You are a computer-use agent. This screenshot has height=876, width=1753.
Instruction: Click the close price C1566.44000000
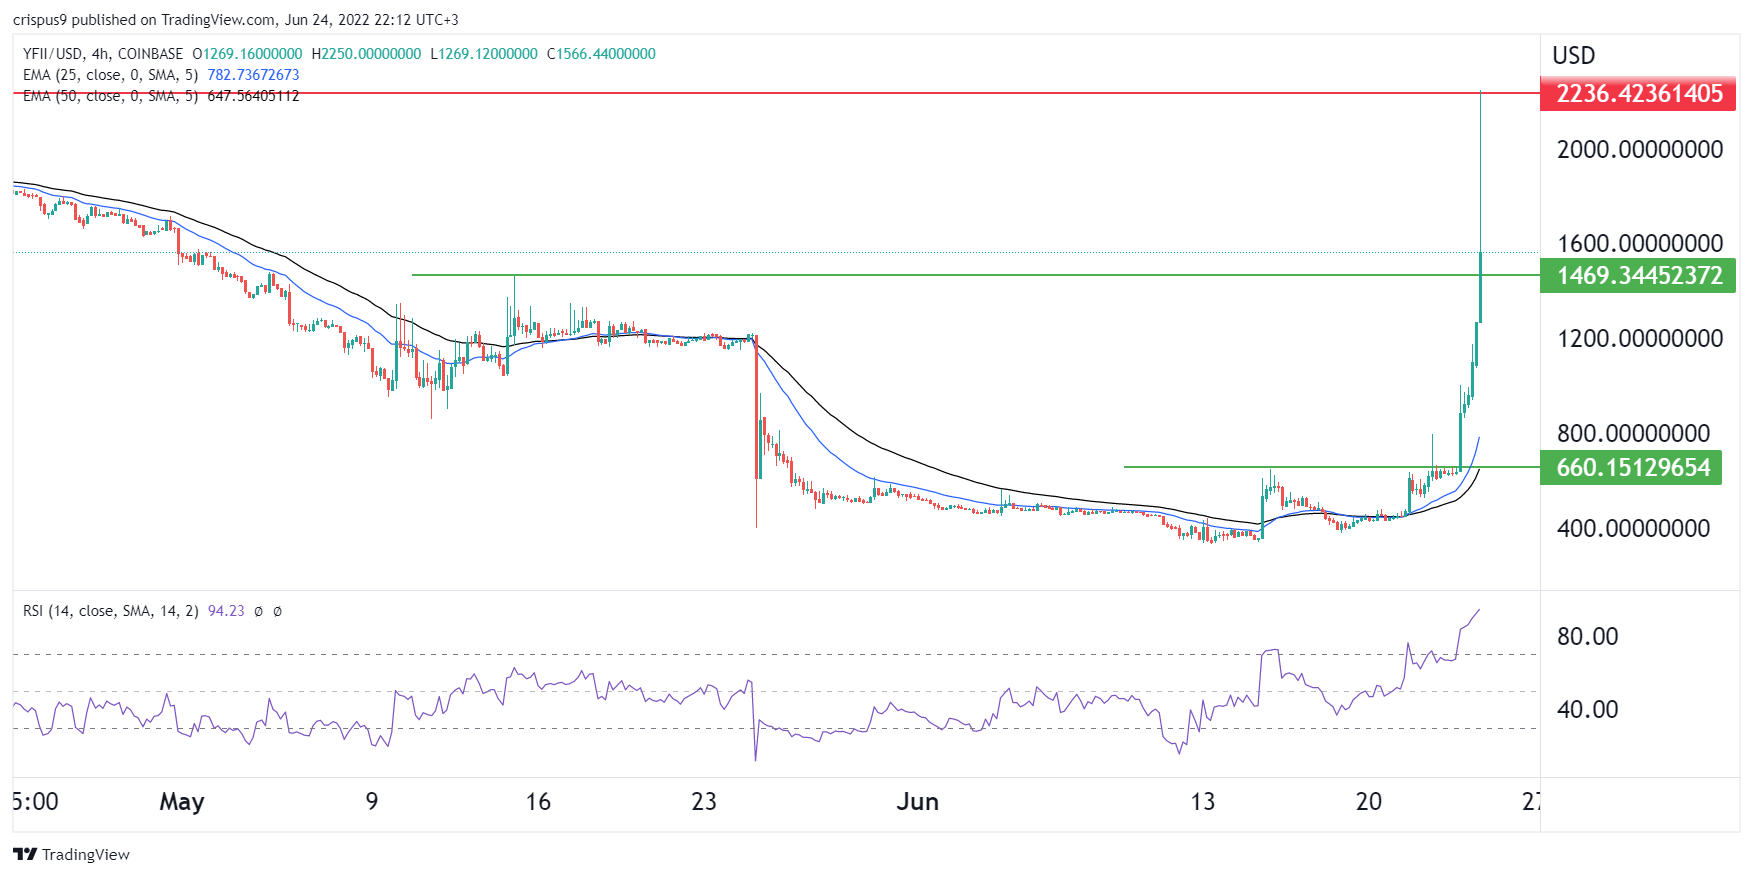click(x=601, y=54)
